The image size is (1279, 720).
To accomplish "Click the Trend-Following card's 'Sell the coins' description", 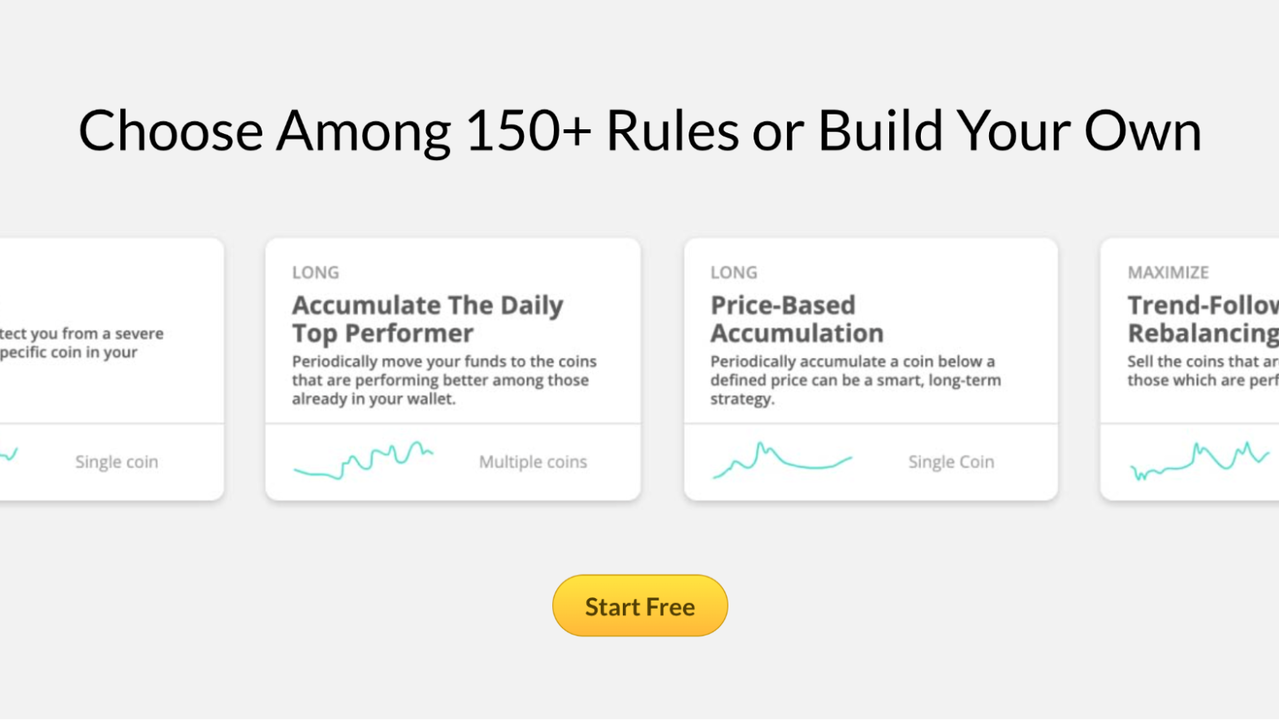I will [x=1203, y=371].
